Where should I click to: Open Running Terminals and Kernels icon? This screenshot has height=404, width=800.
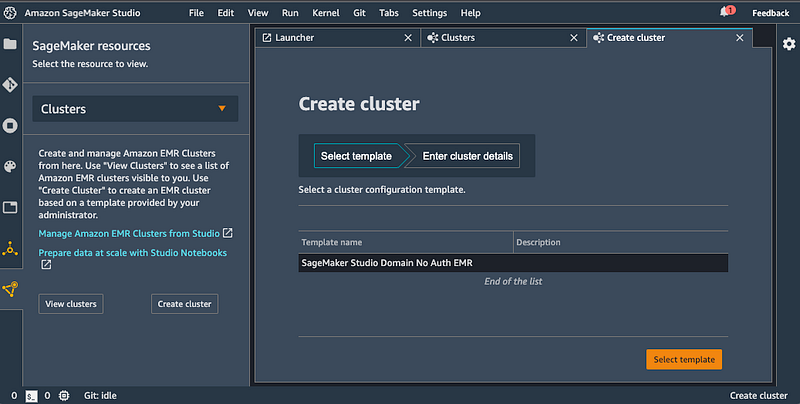click(10, 126)
